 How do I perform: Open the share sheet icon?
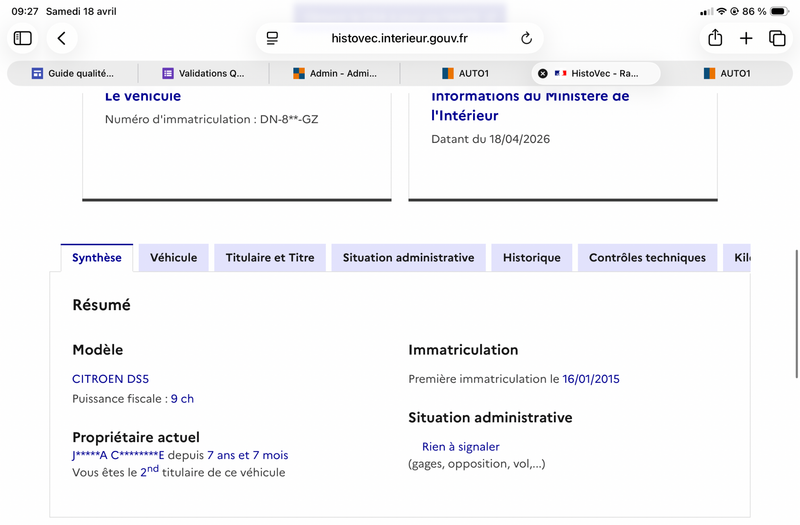(715, 38)
